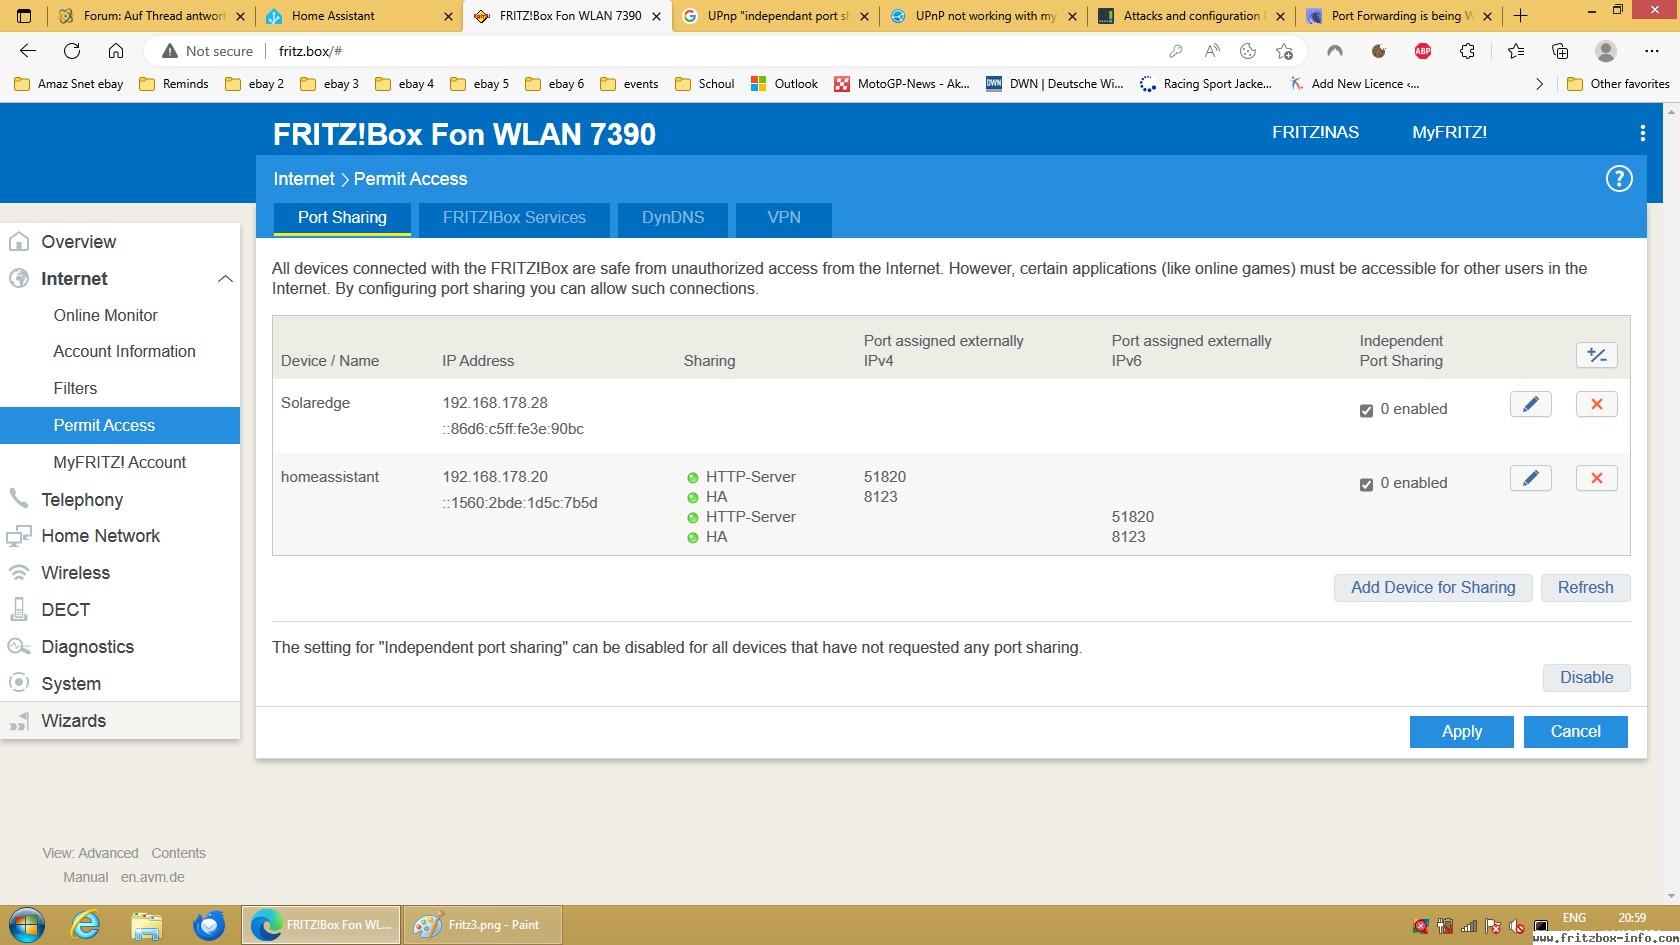This screenshot has width=1680, height=945.
Task: Switch to Fritz3.png Paint window
Action: (x=483, y=925)
